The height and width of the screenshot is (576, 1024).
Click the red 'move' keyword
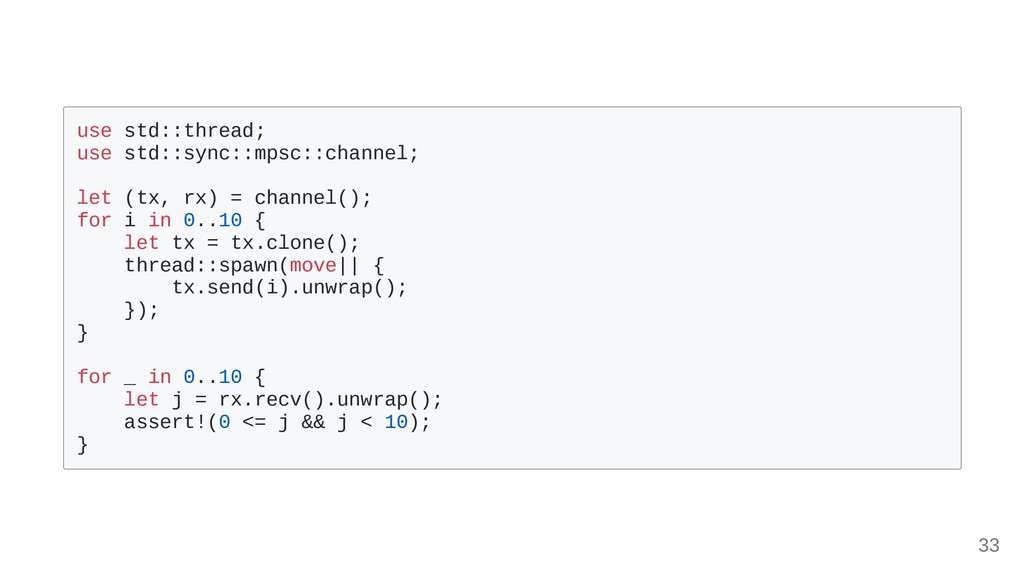pyautogui.click(x=313, y=266)
